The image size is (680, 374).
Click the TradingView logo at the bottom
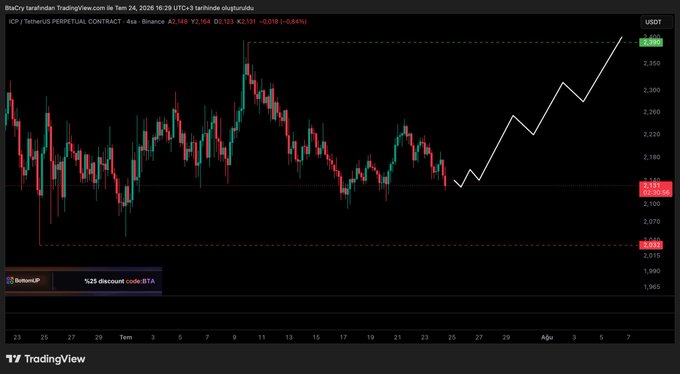[46, 359]
